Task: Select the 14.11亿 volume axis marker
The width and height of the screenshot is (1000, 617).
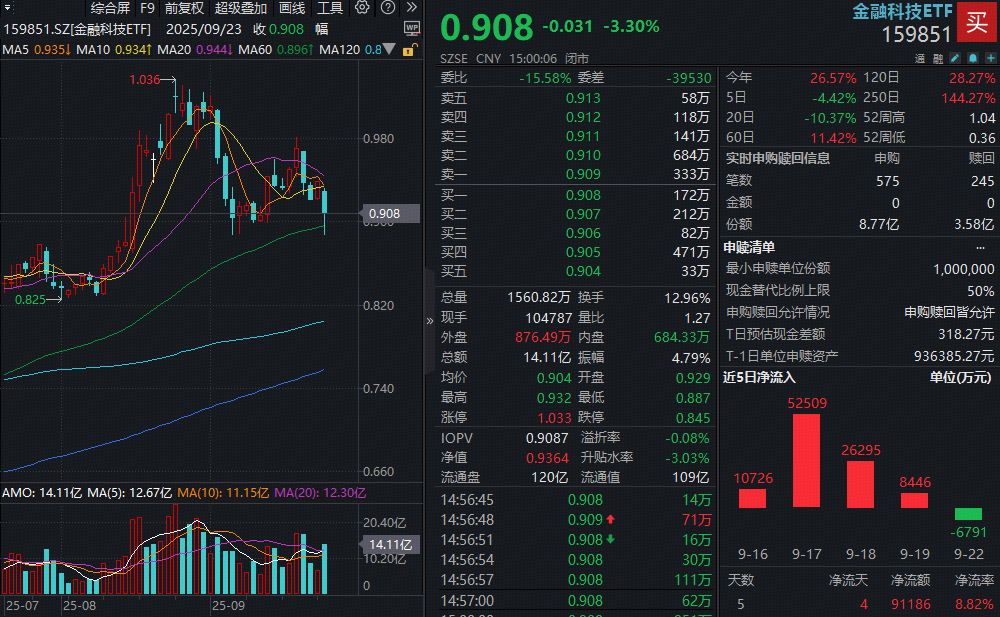Action: pos(390,544)
